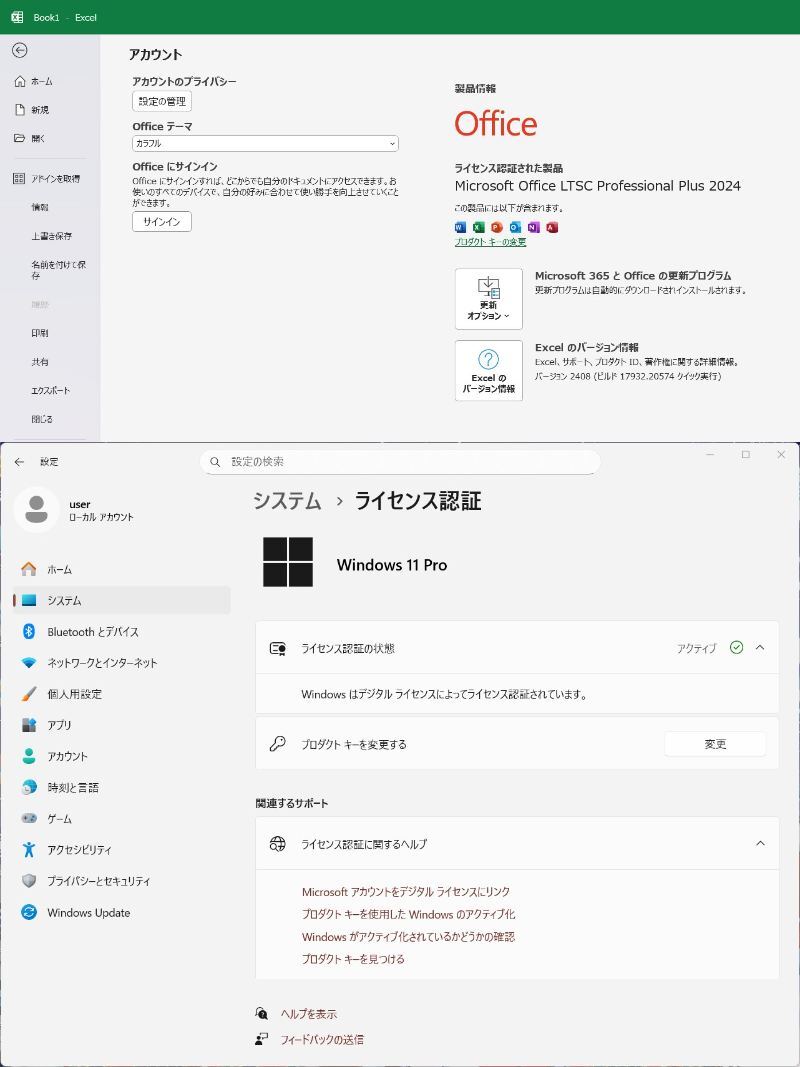Open Bluetooth とデバイス settings
The height and width of the screenshot is (1067, 800).
coord(122,631)
